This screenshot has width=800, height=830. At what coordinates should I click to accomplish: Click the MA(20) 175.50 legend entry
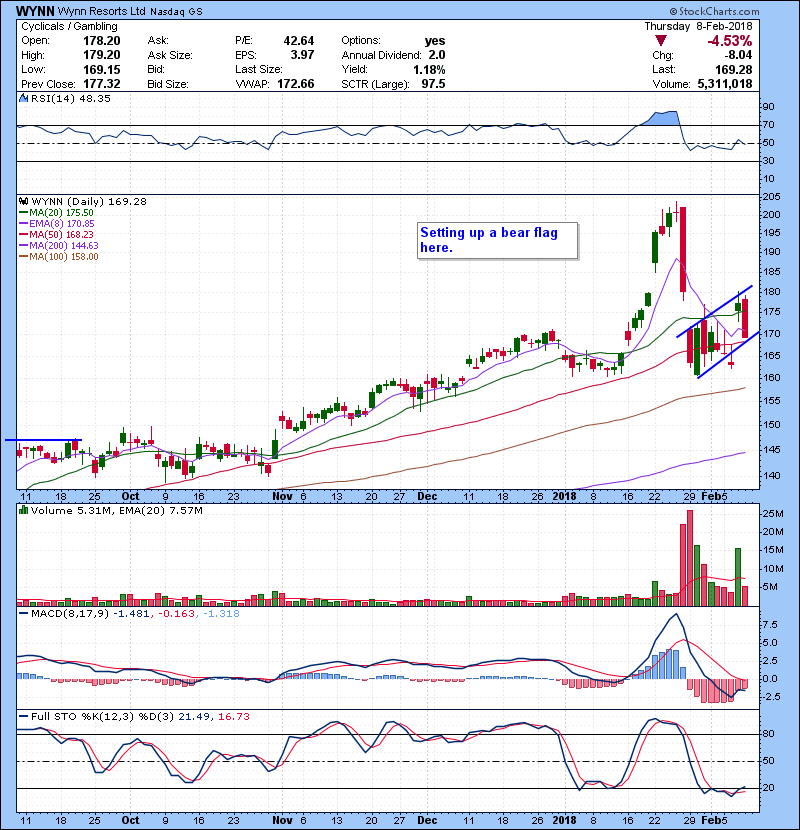click(x=56, y=213)
